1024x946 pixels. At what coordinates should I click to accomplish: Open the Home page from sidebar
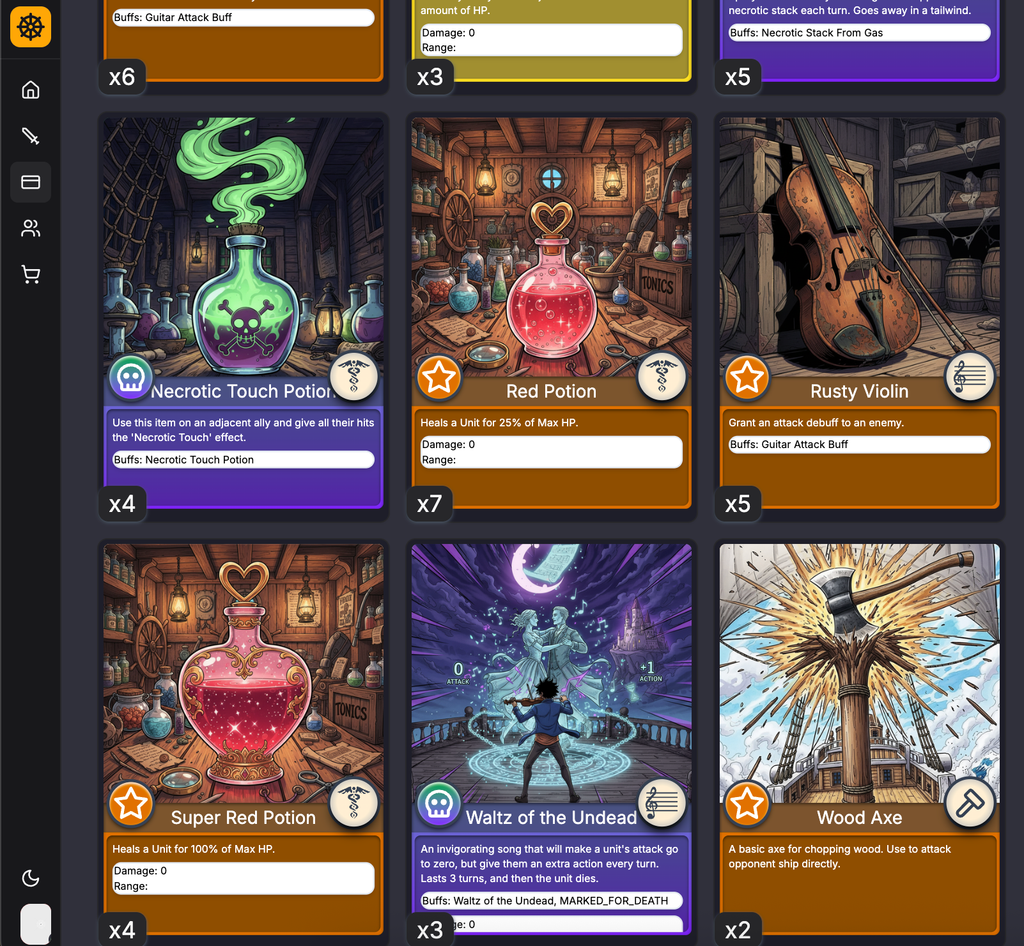click(x=31, y=89)
